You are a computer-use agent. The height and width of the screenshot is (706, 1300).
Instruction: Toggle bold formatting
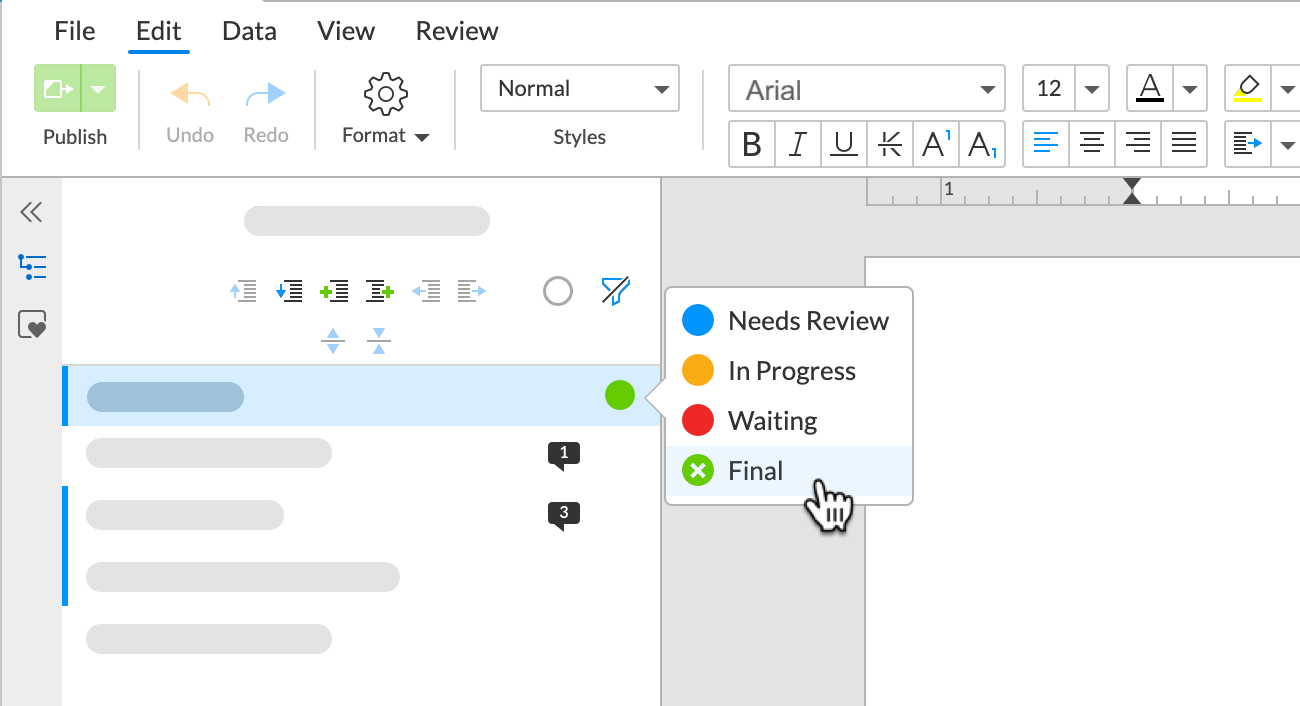pos(752,145)
